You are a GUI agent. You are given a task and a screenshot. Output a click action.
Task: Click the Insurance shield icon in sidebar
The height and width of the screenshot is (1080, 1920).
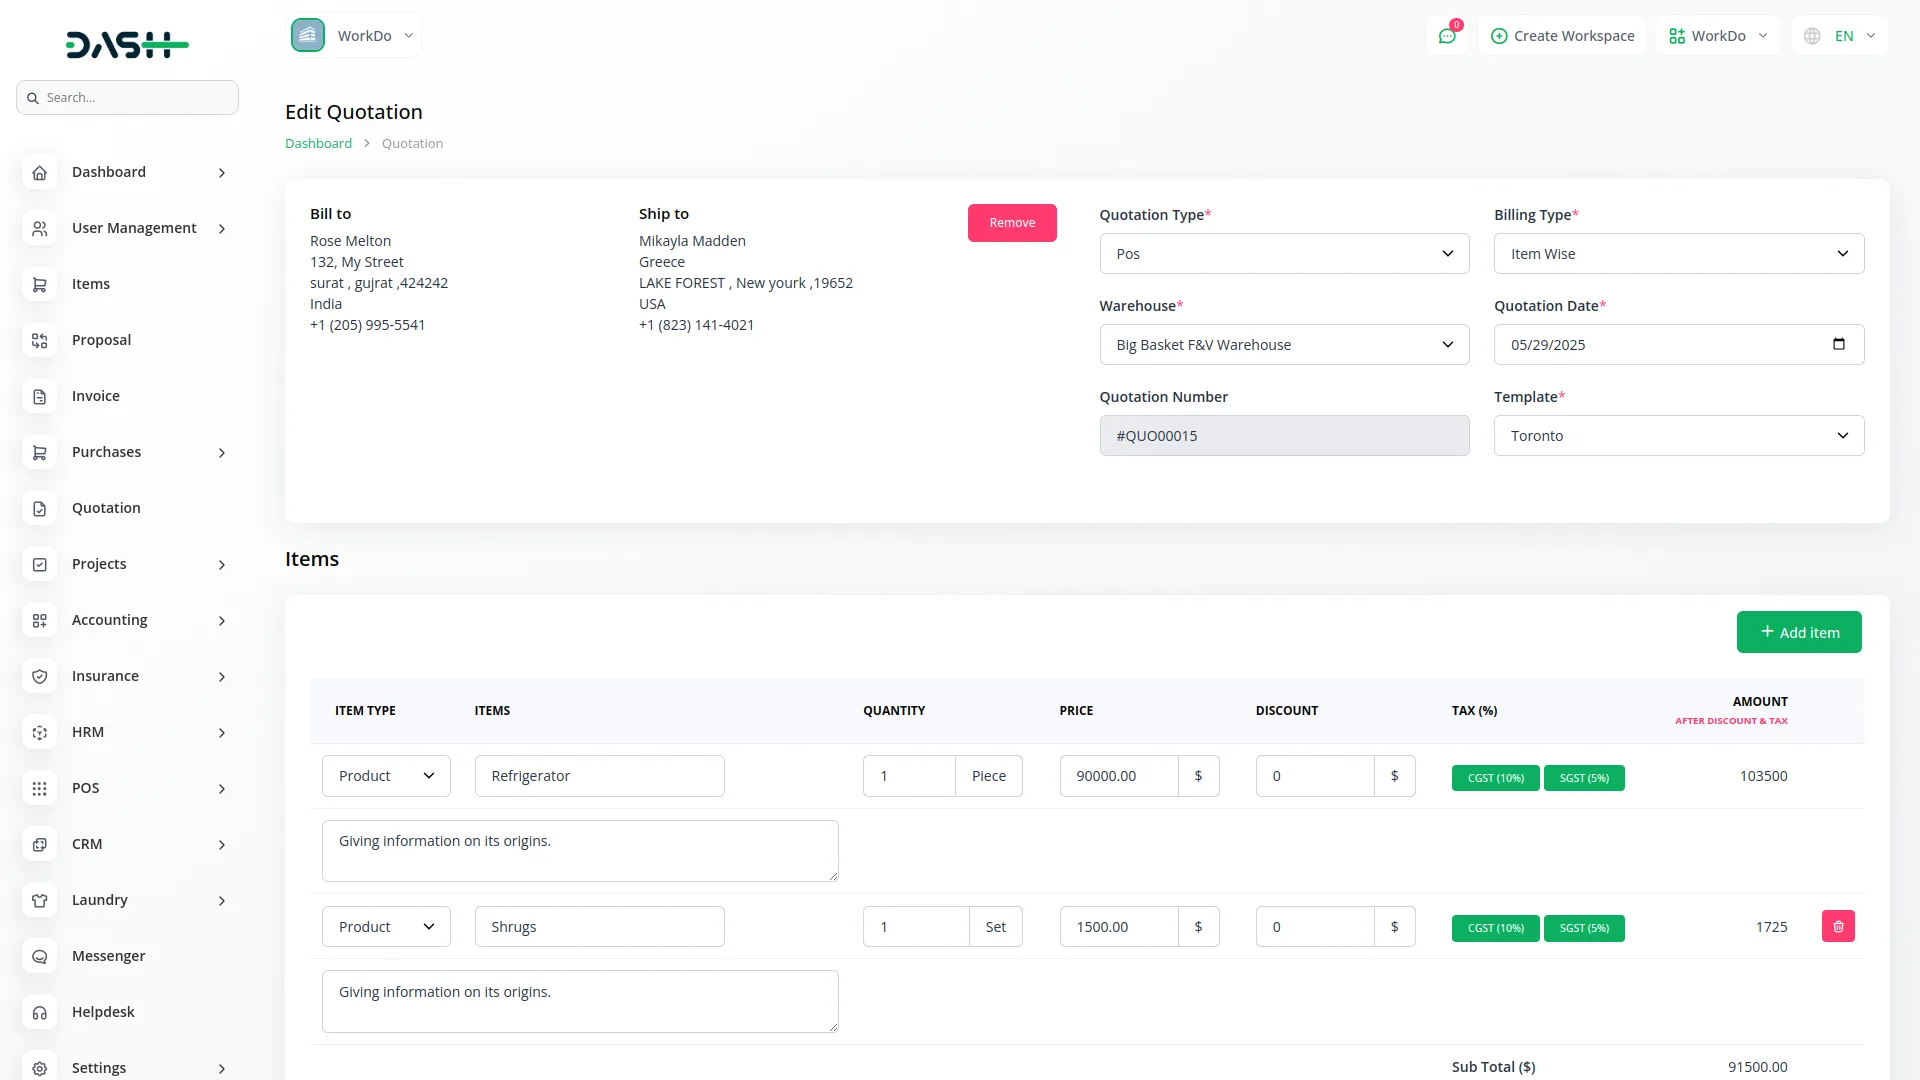(x=40, y=676)
